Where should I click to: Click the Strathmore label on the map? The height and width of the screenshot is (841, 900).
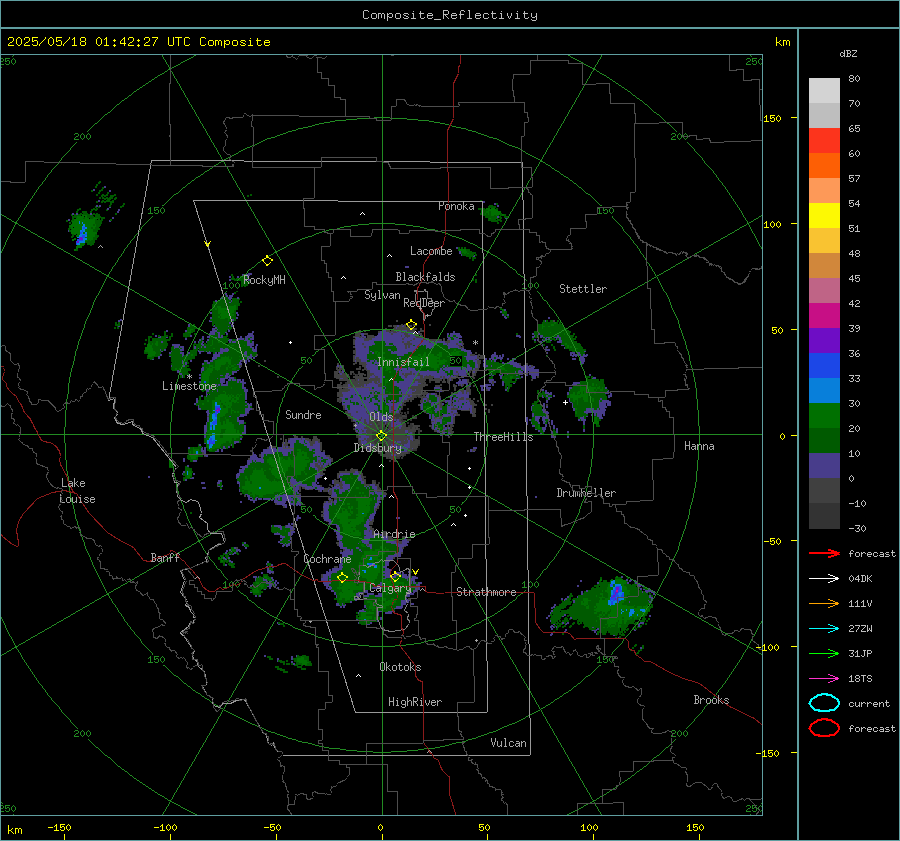click(486, 592)
